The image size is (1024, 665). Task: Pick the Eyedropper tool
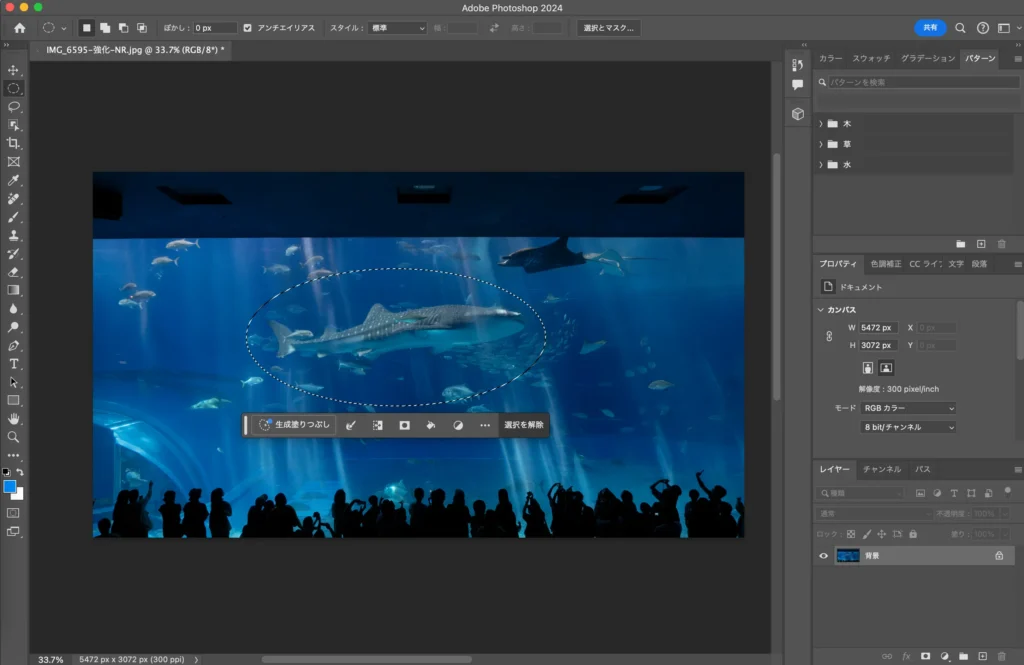(14, 180)
